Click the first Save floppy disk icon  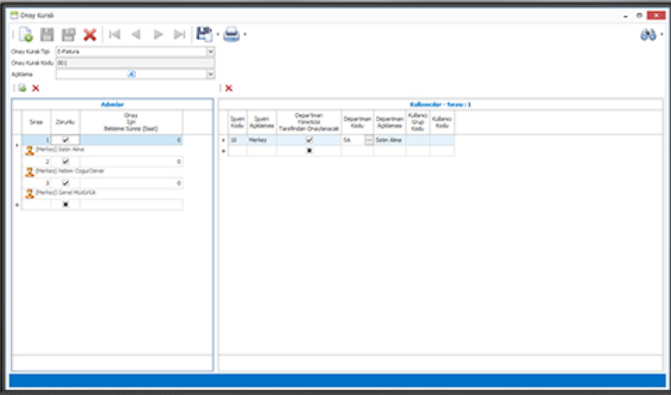click(x=47, y=35)
